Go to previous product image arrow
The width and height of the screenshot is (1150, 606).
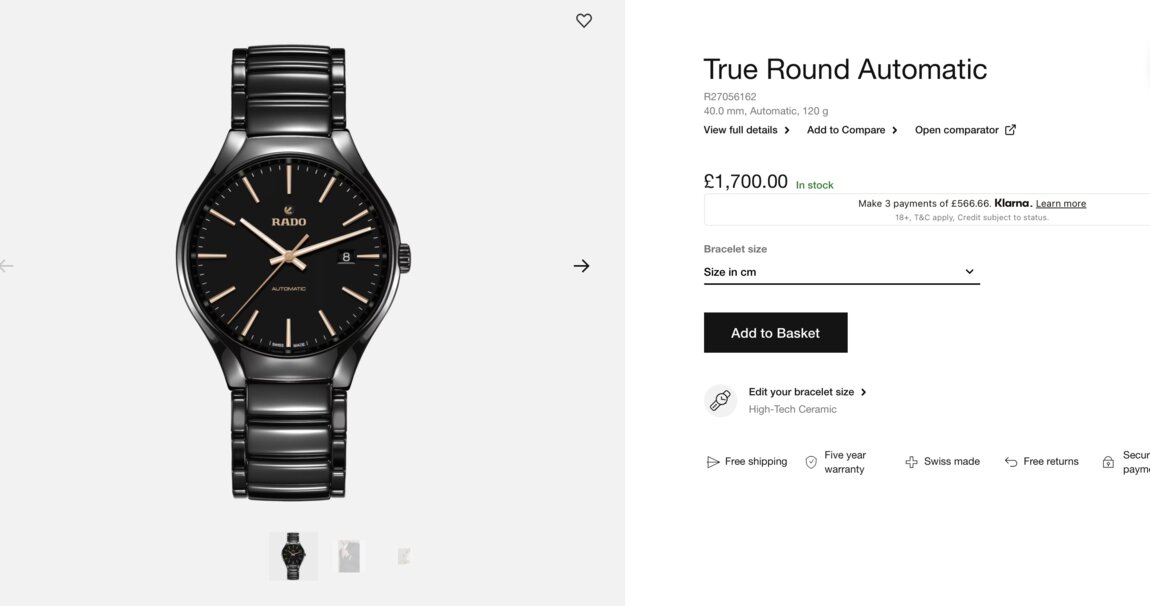(x=7, y=266)
